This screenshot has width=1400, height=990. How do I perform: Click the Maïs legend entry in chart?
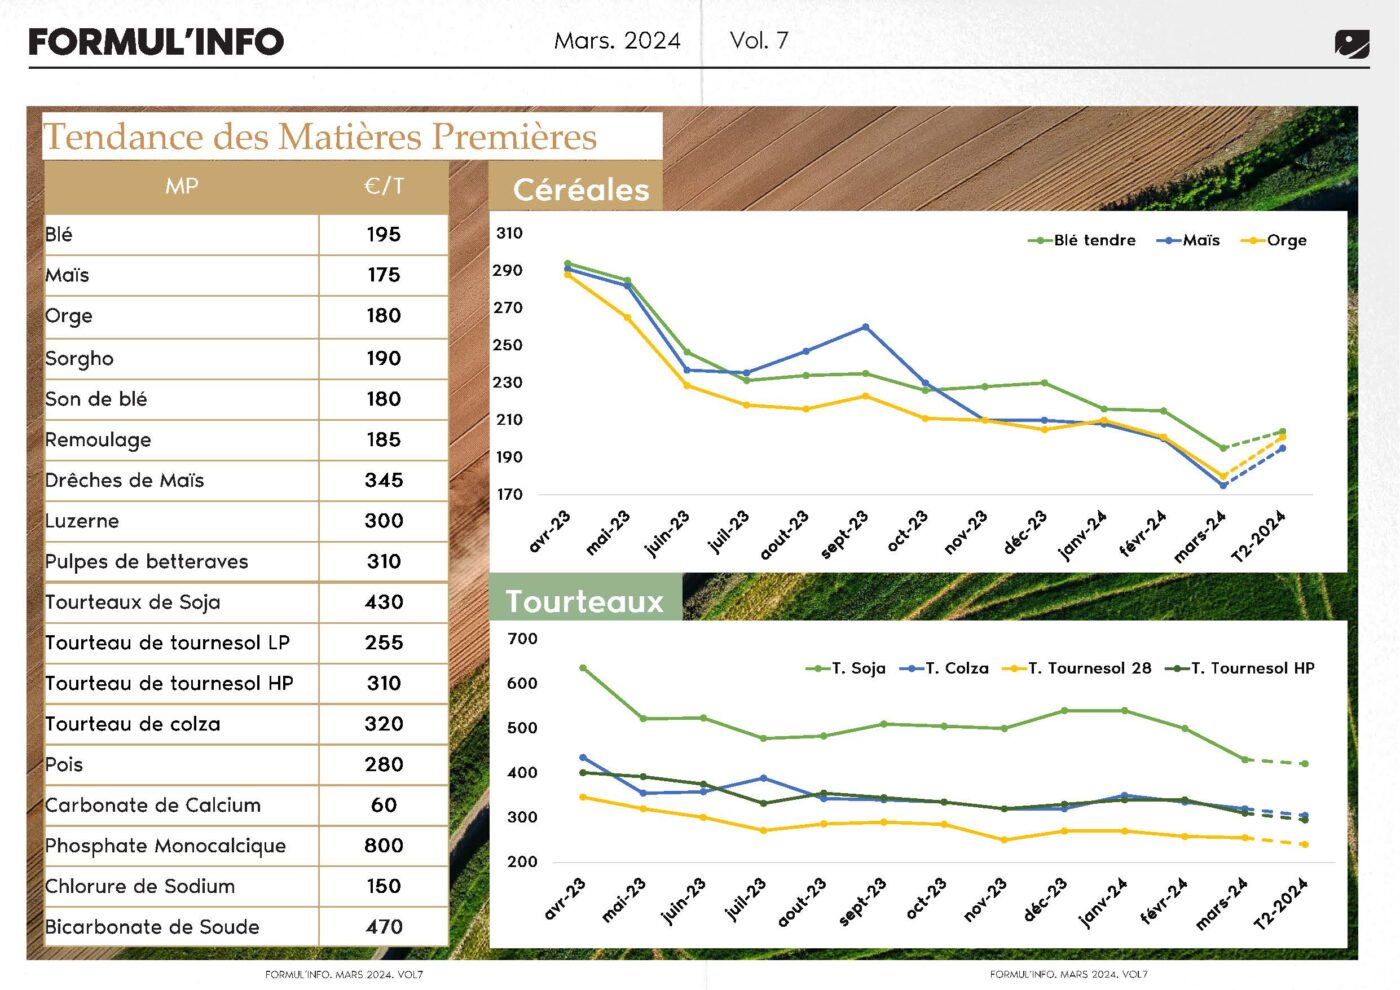click(x=1188, y=241)
